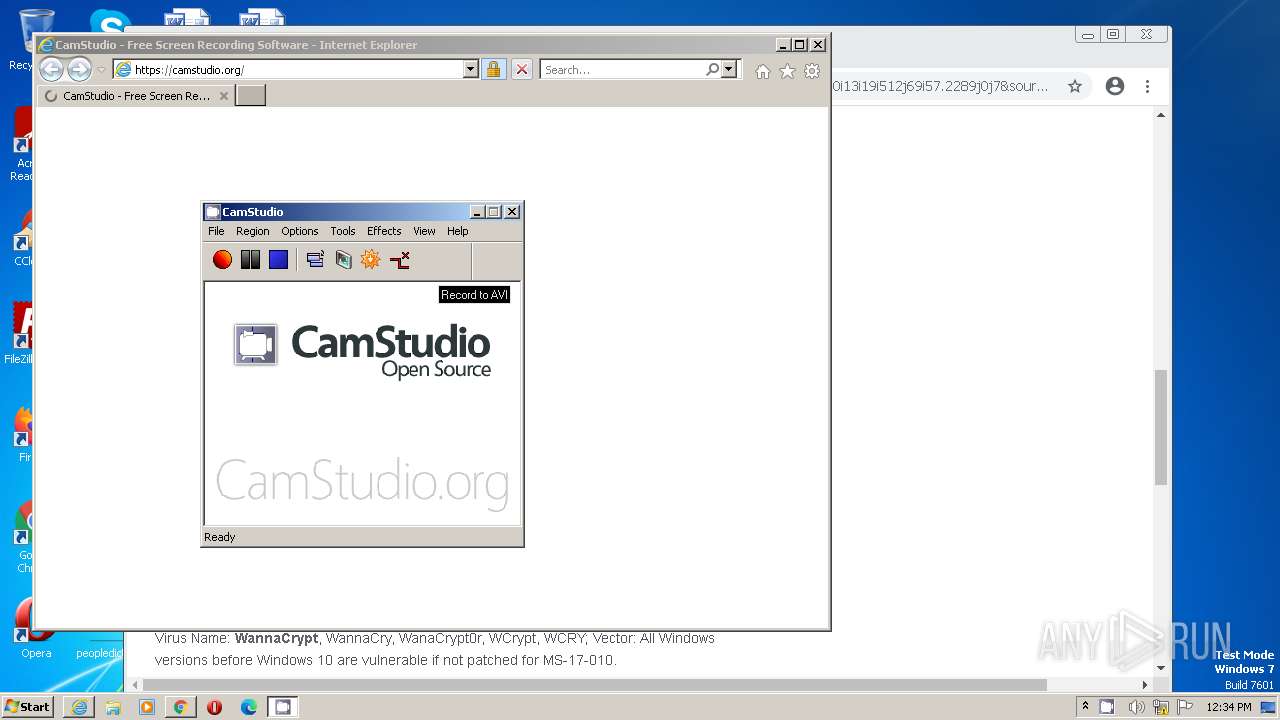1280x720 pixels.
Task: Click the CamStudio Open Source logo
Action: (362, 349)
